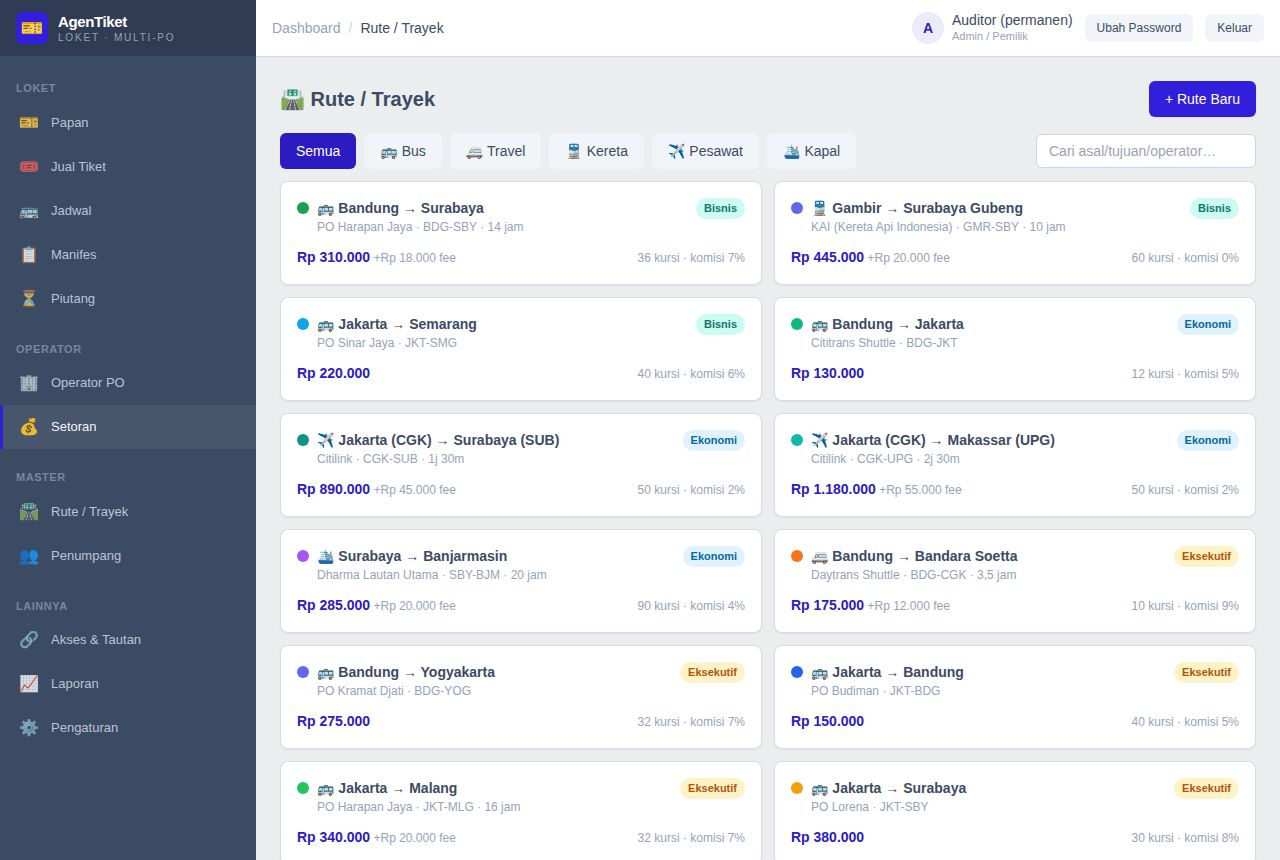This screenshot has height=860, width=1280.
Task: Click the AgenTiket logo icon
Action: (x=32, y=28)
